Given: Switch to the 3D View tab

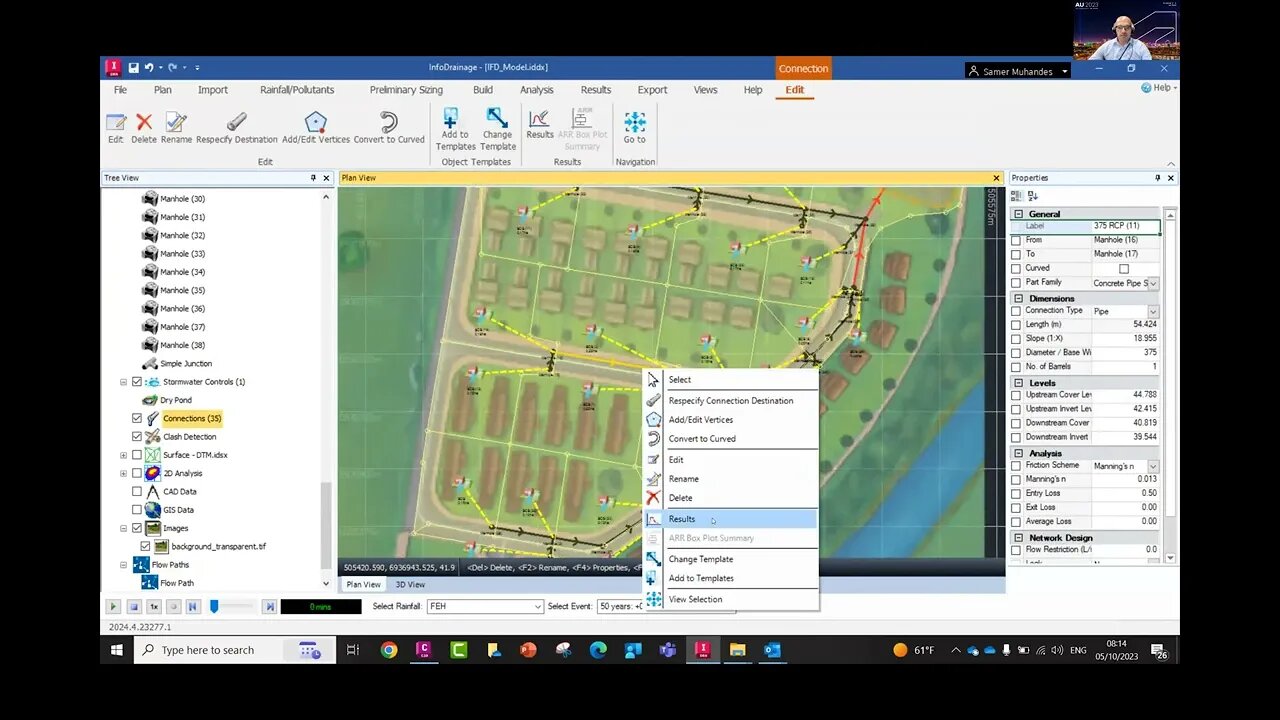Looking at the screenshot, I should coord(410,584).
